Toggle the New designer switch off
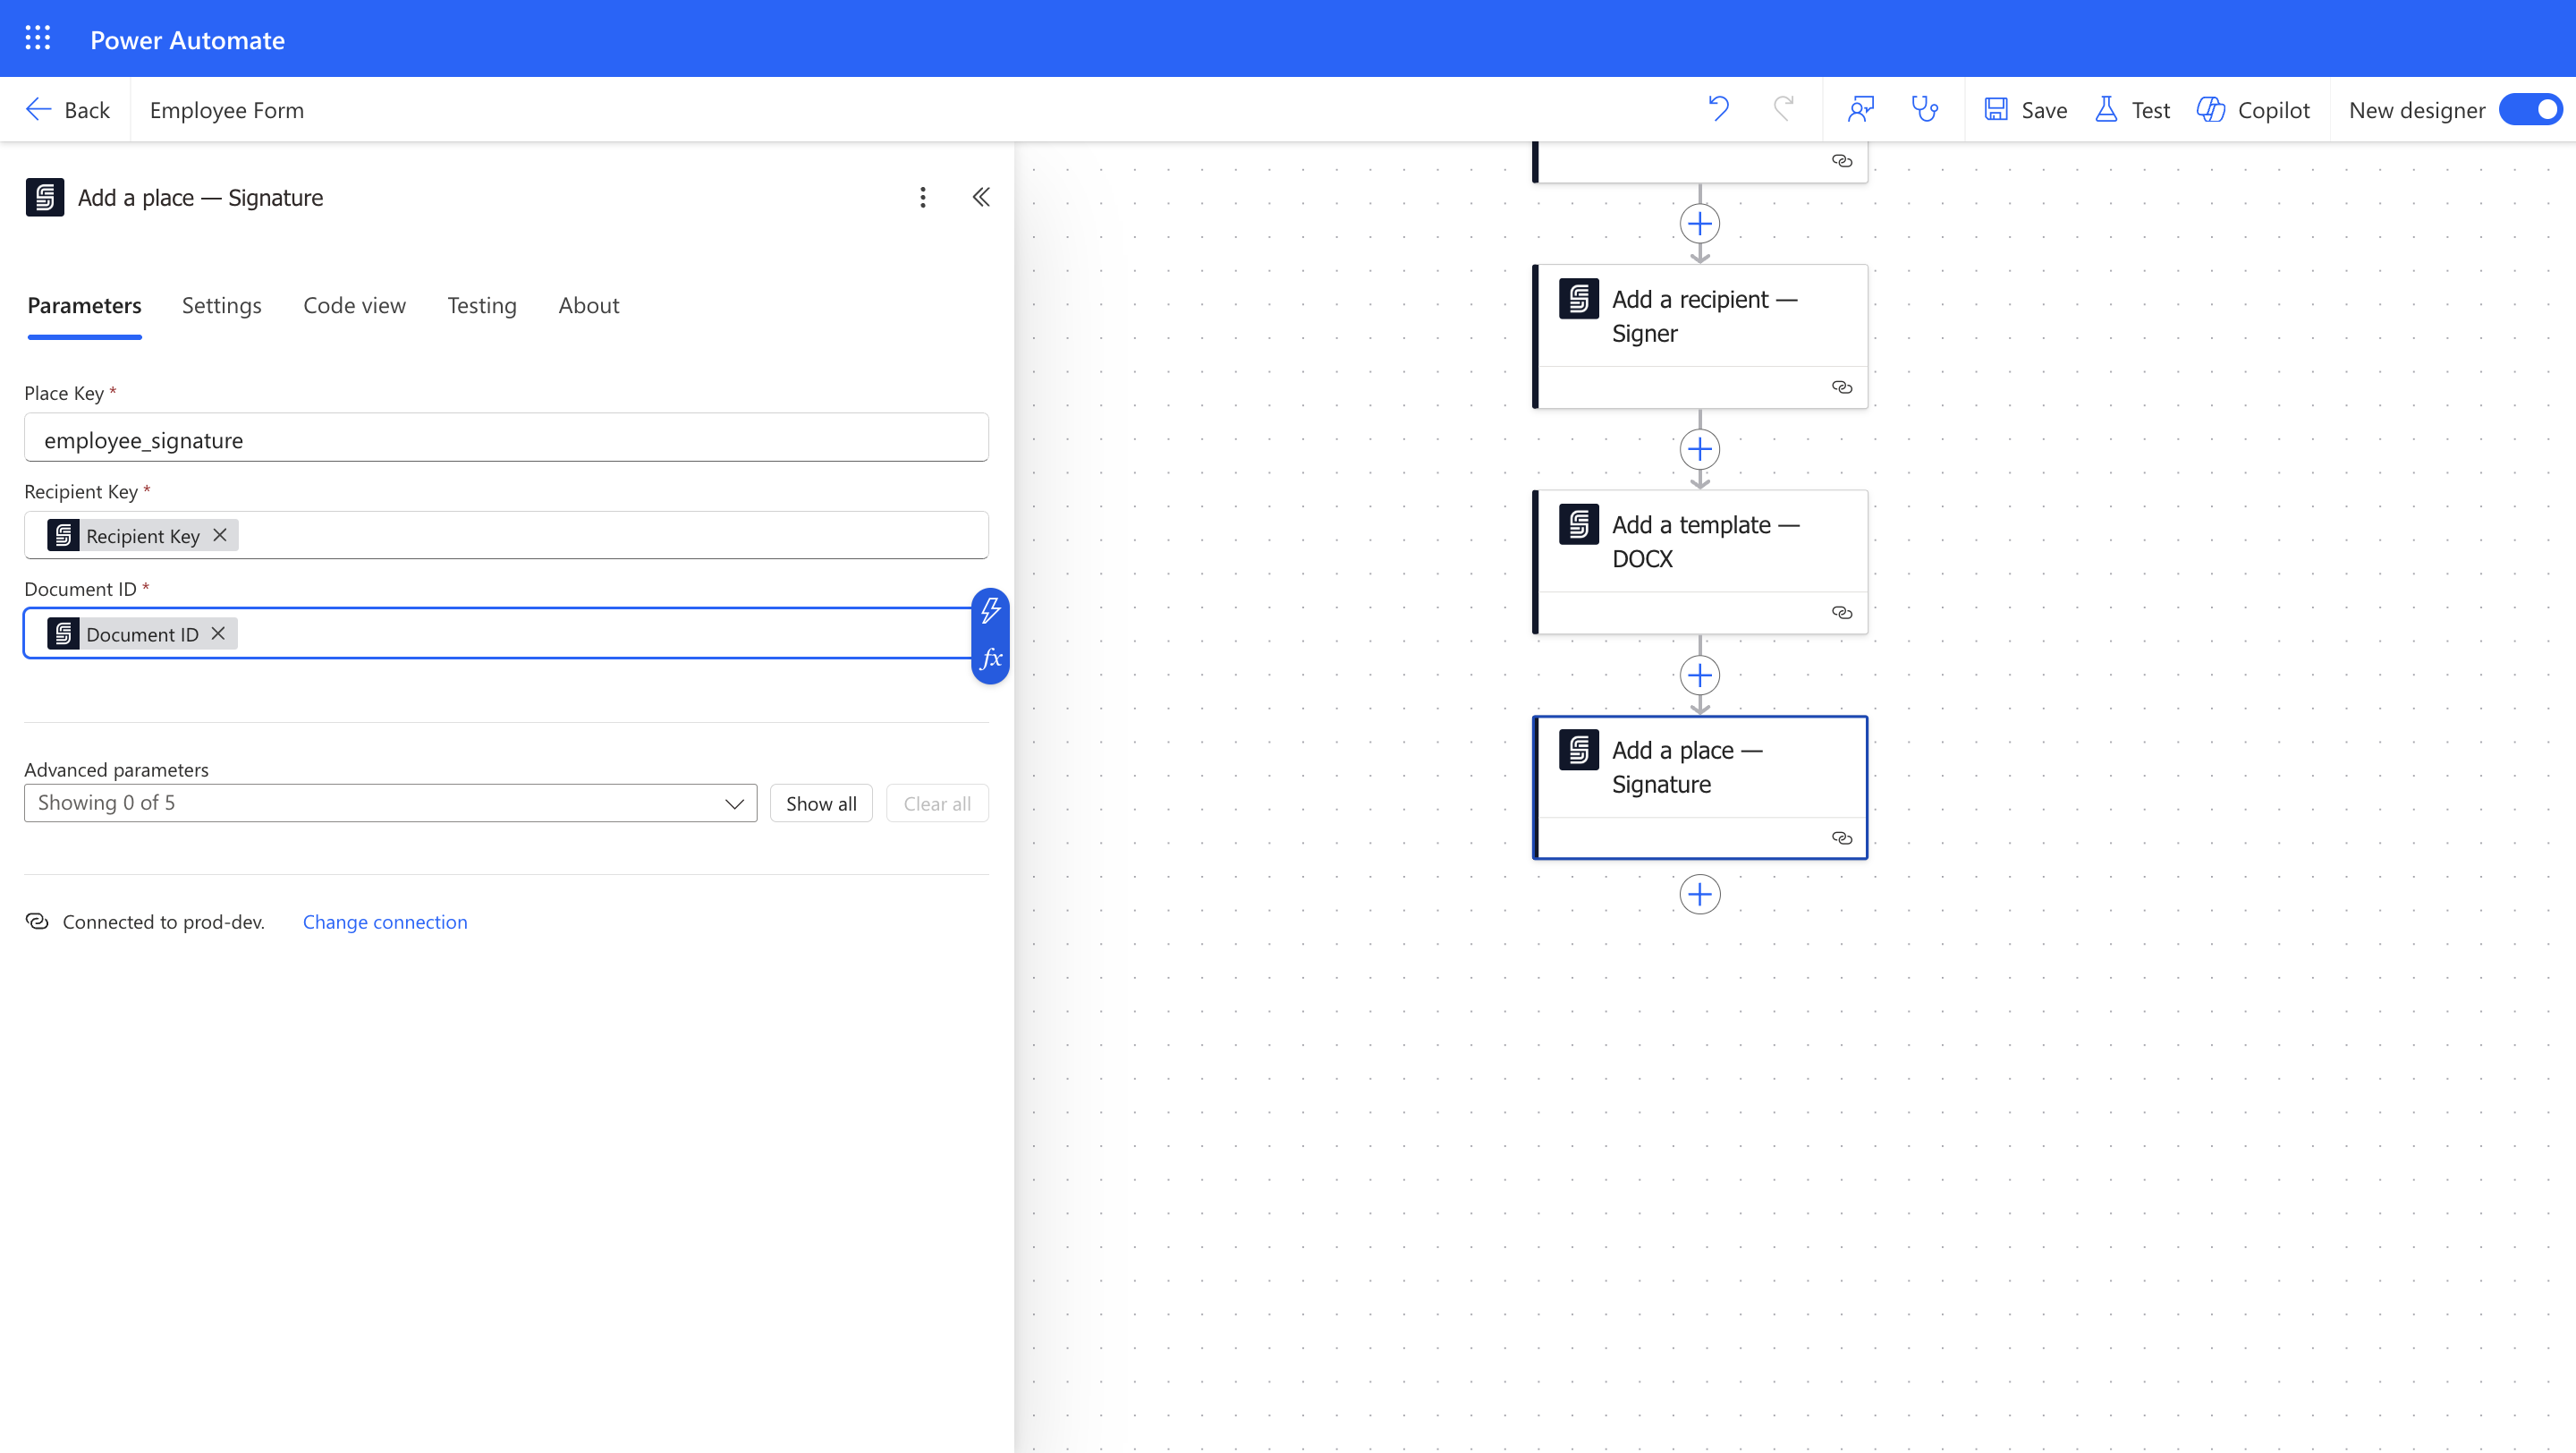Viewport: 2576px width, 1453px height. [x=2530, y=109]
